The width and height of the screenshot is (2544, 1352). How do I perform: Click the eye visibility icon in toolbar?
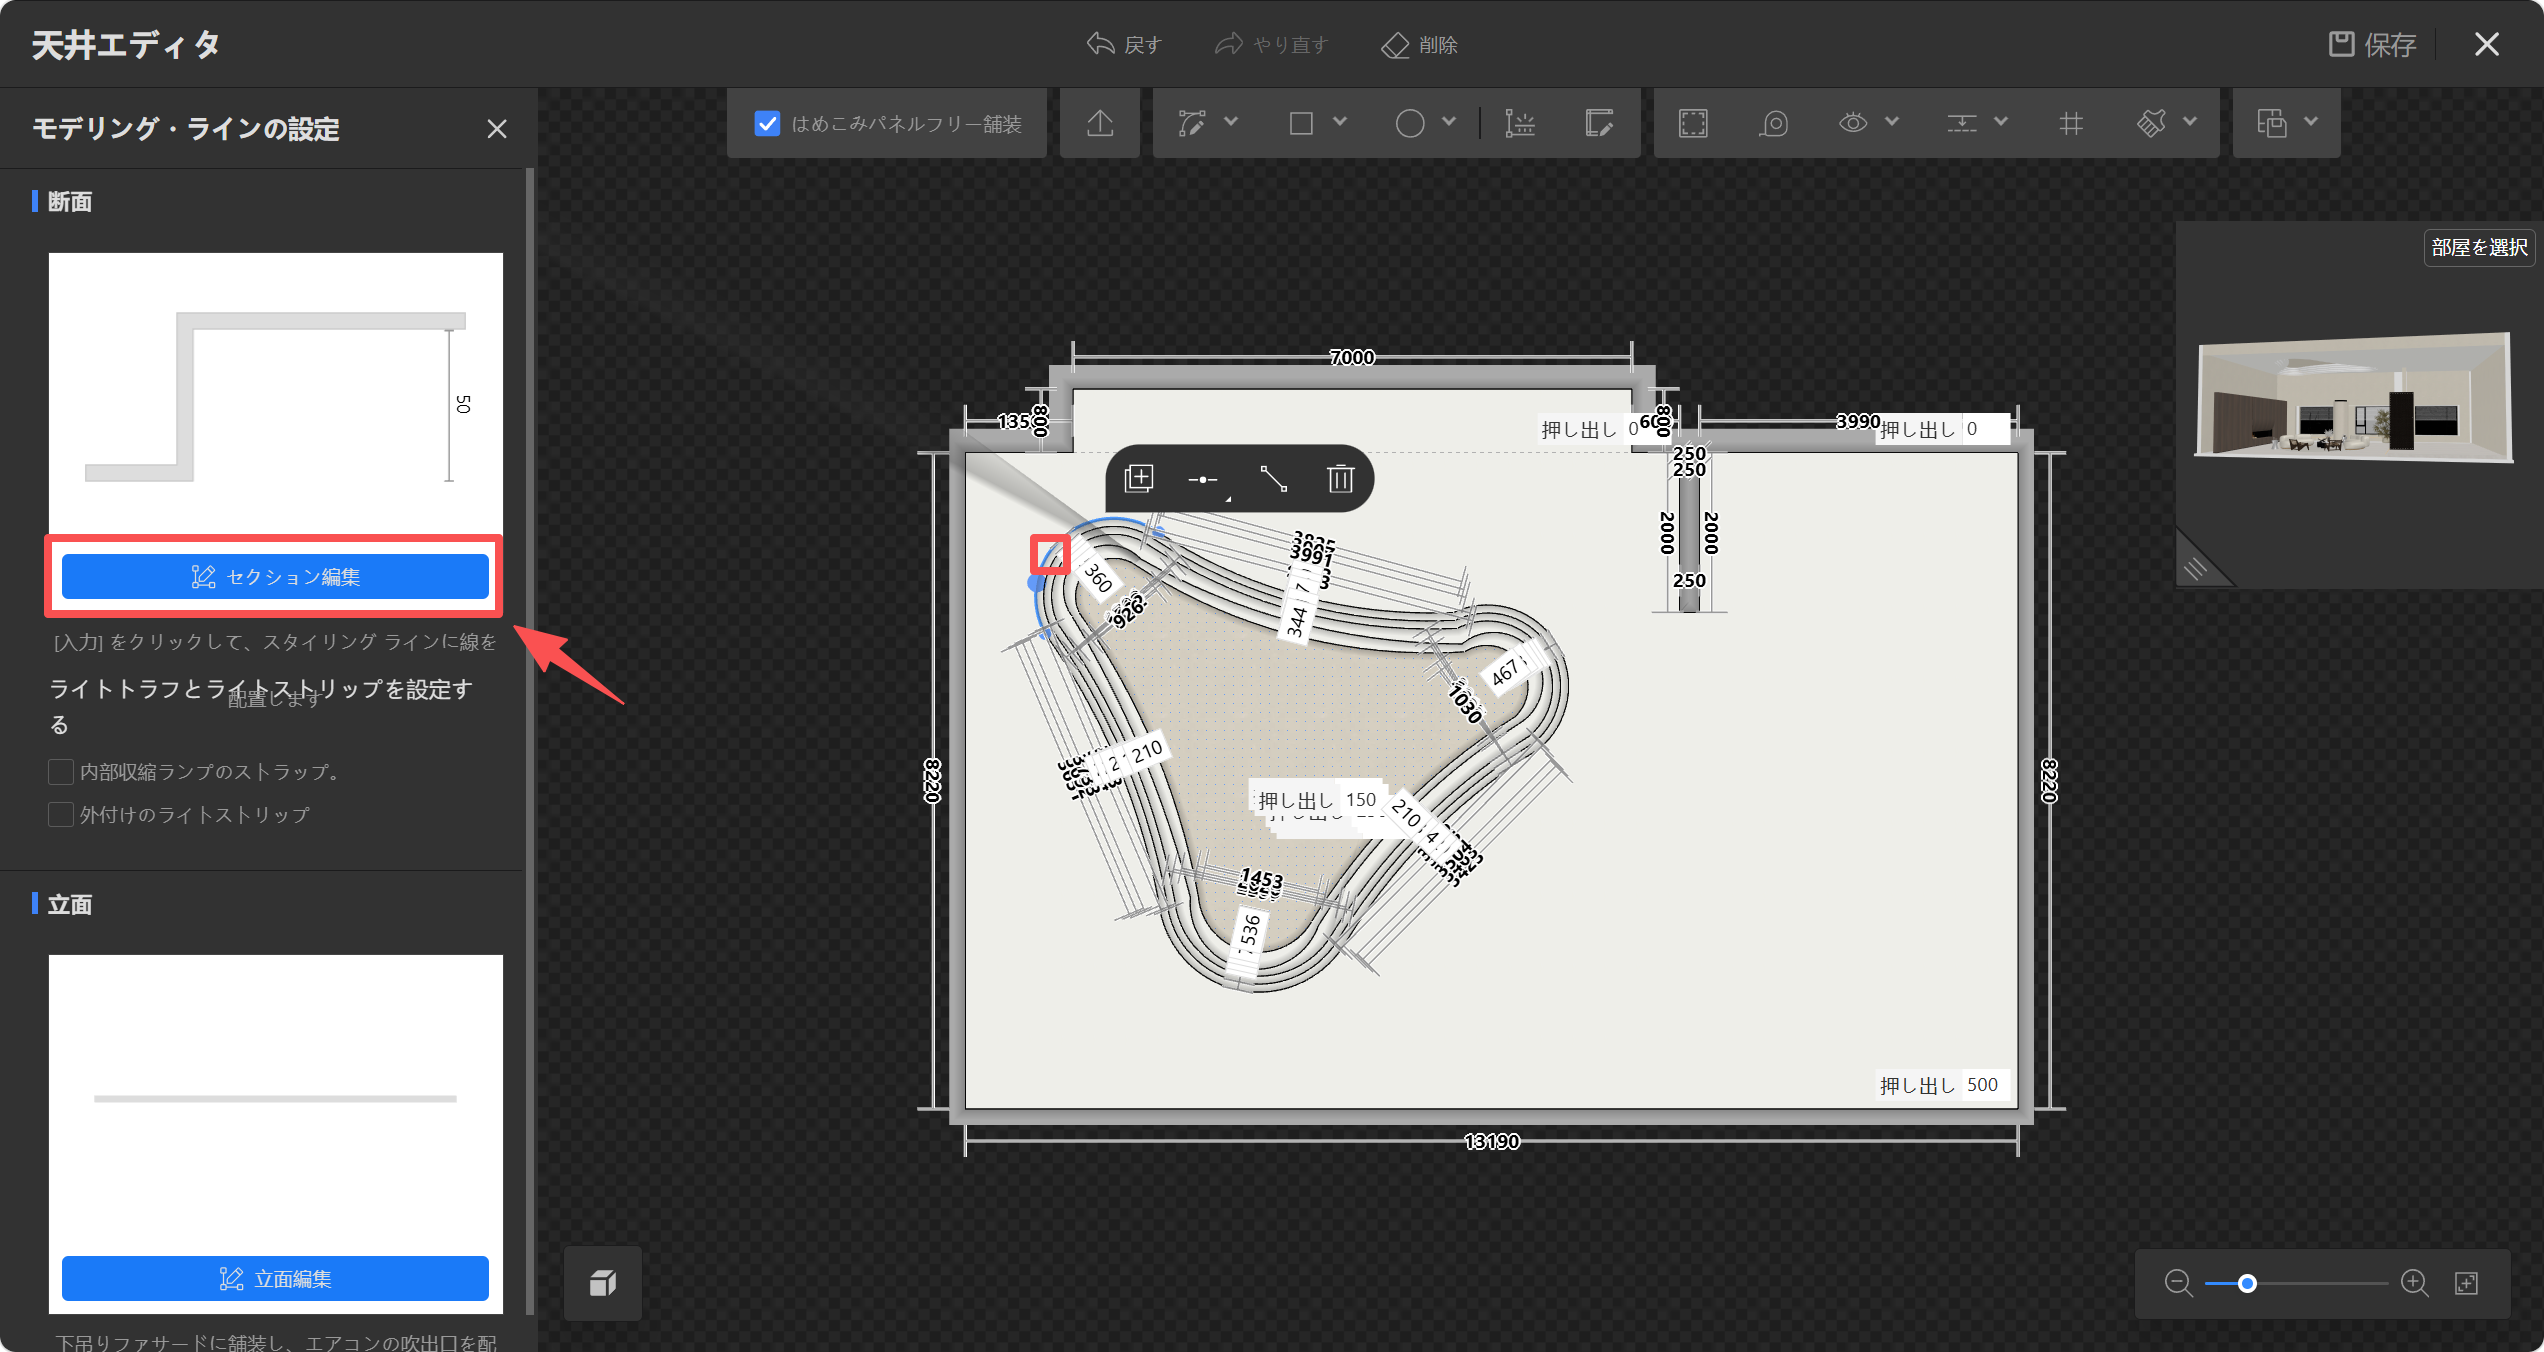(x=1853, y=123)
